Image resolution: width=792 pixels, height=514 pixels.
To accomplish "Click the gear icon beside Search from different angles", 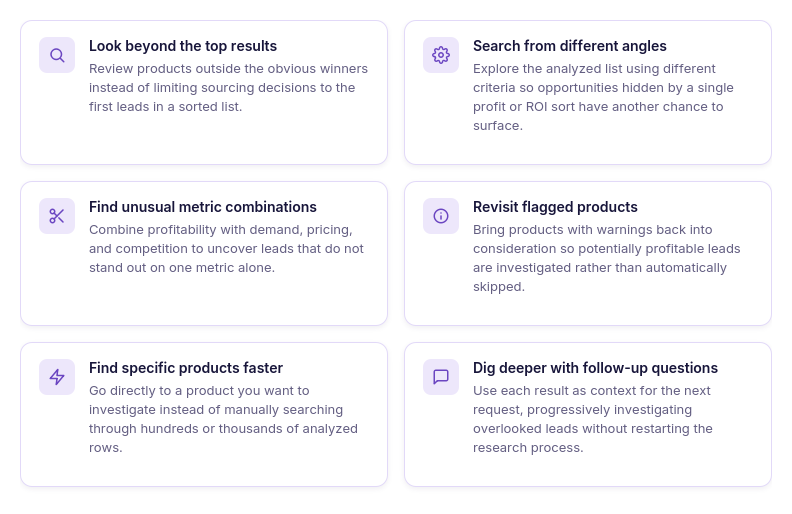I will pyautogui.click(x=441, y=55).
